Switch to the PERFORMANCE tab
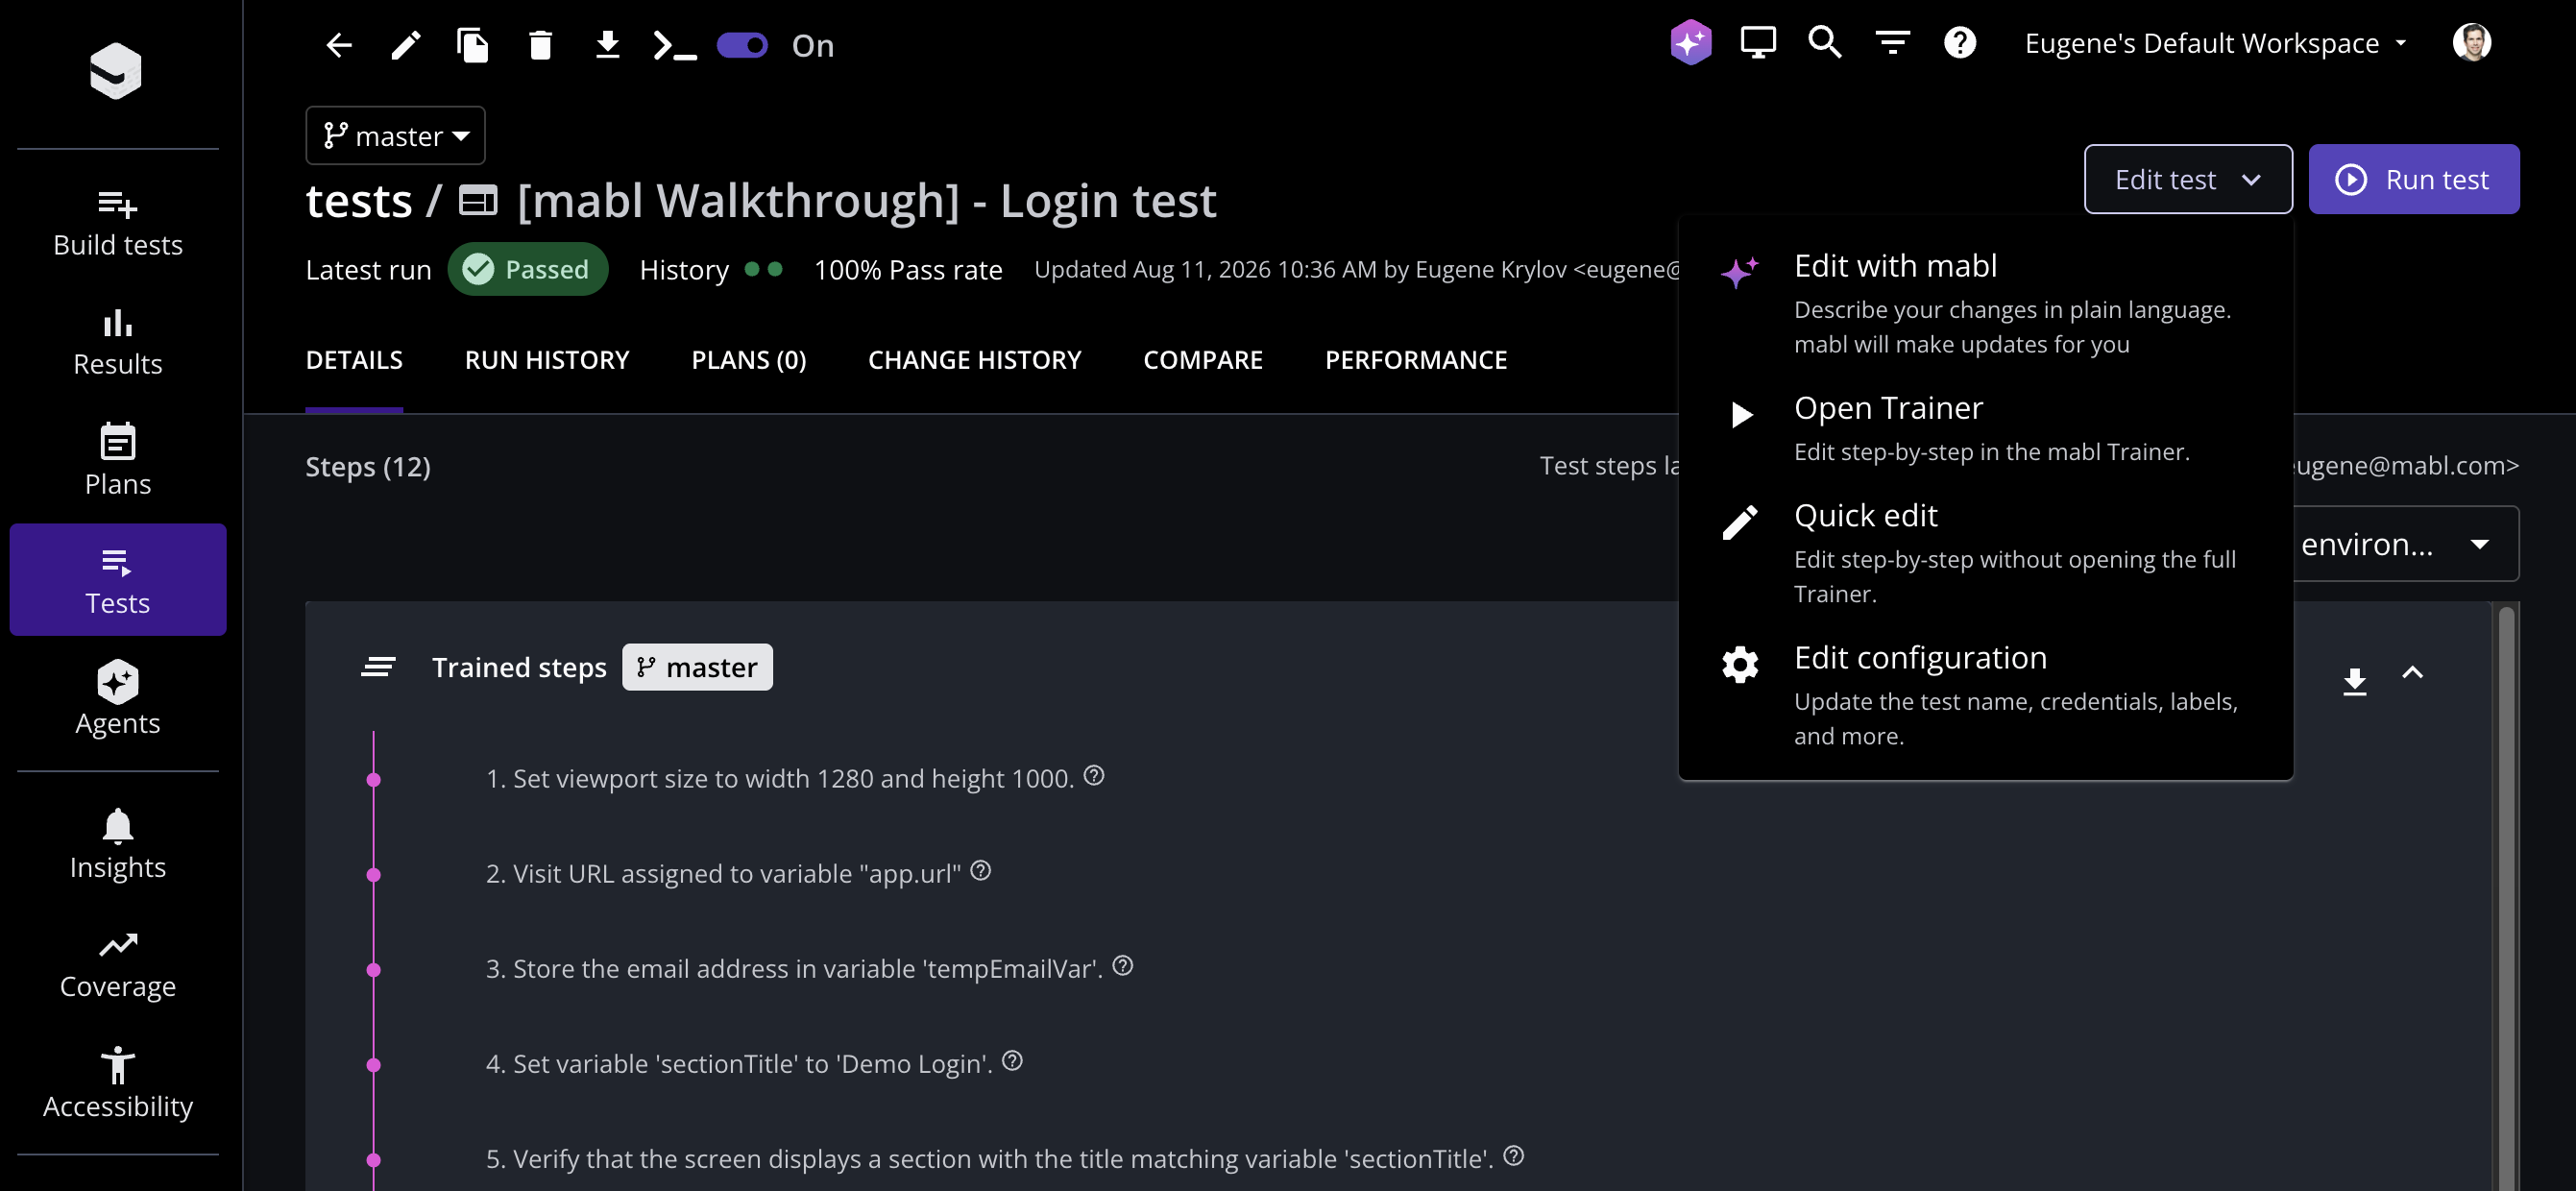This screenshot has height=1191, width=2576. coord(1416,360)
